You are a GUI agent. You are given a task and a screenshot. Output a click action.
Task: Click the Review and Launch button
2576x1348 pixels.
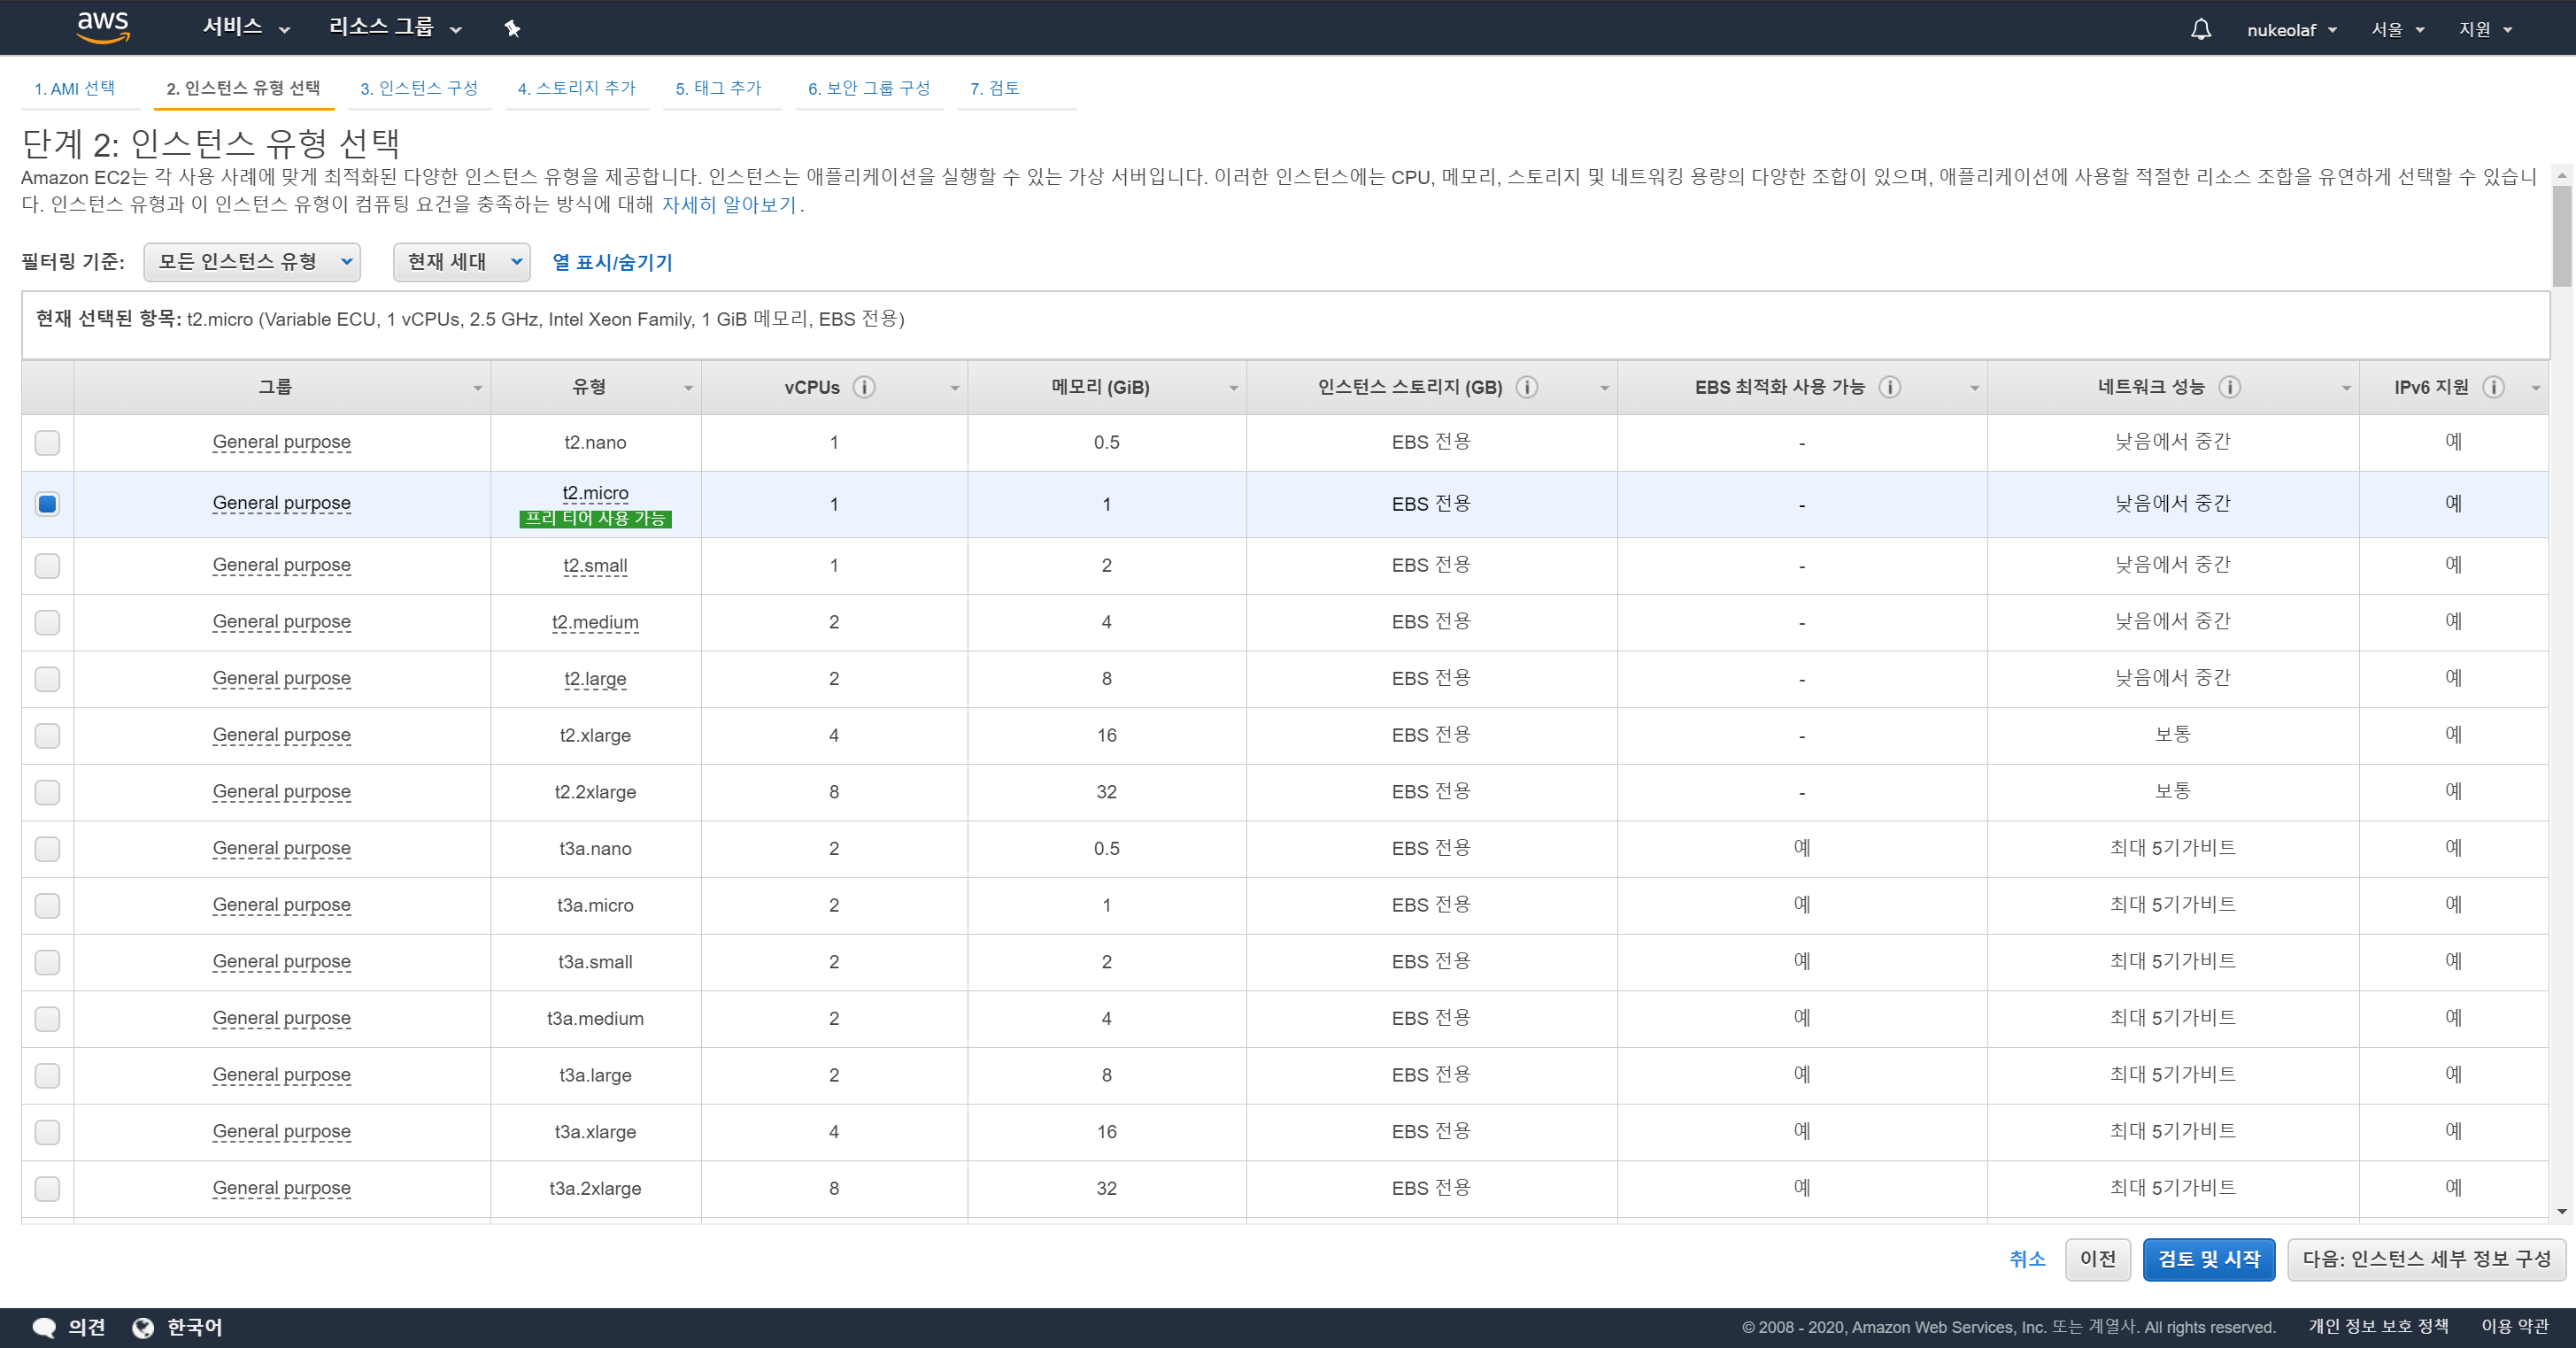point(2208,1259)
